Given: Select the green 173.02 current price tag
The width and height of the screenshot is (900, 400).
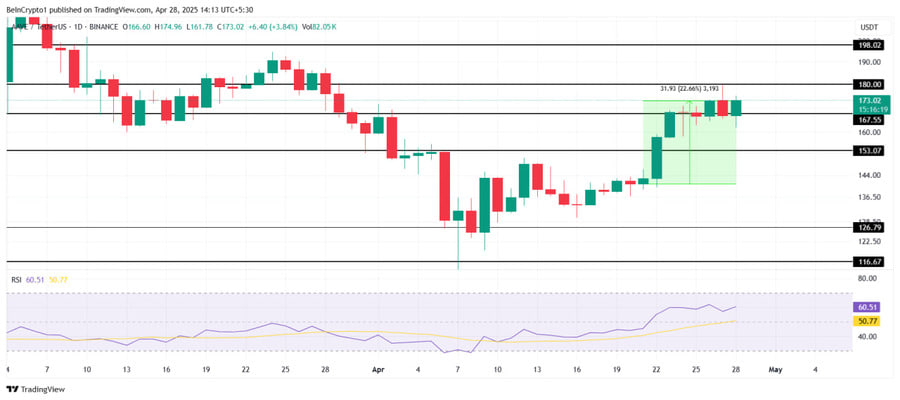Looking at the screenshot, I should pos(871,100).
